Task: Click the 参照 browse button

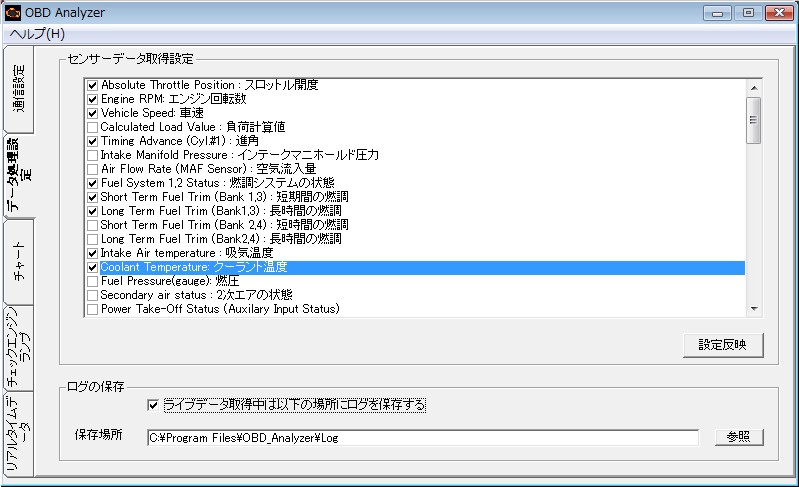Action: 739,437
